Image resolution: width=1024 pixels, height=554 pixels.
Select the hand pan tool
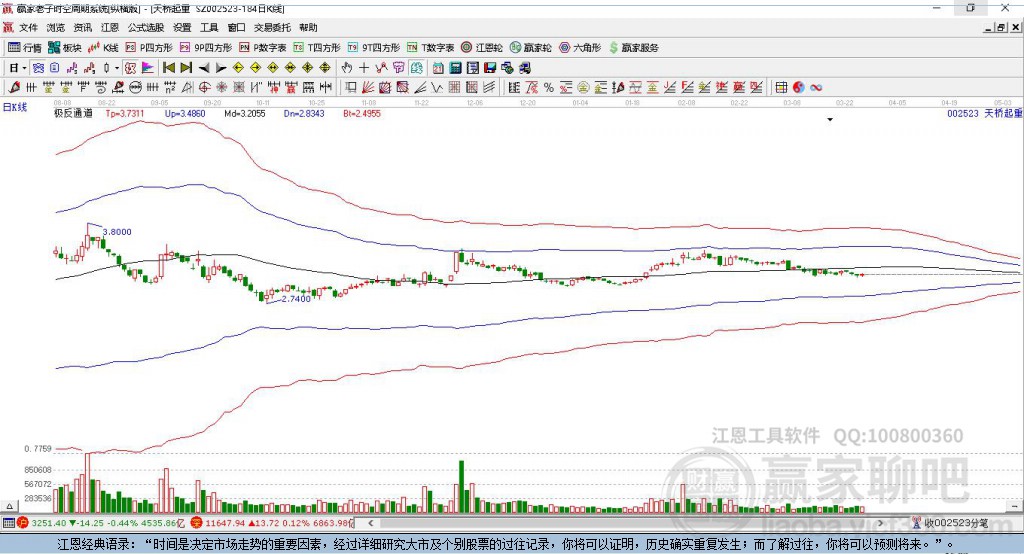tap(347, 68)
